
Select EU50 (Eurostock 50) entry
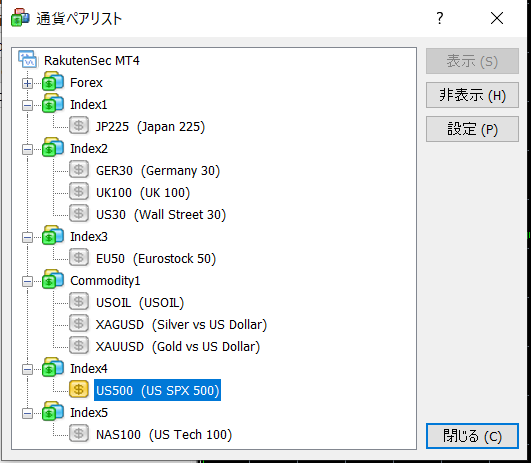pos(156,259)
